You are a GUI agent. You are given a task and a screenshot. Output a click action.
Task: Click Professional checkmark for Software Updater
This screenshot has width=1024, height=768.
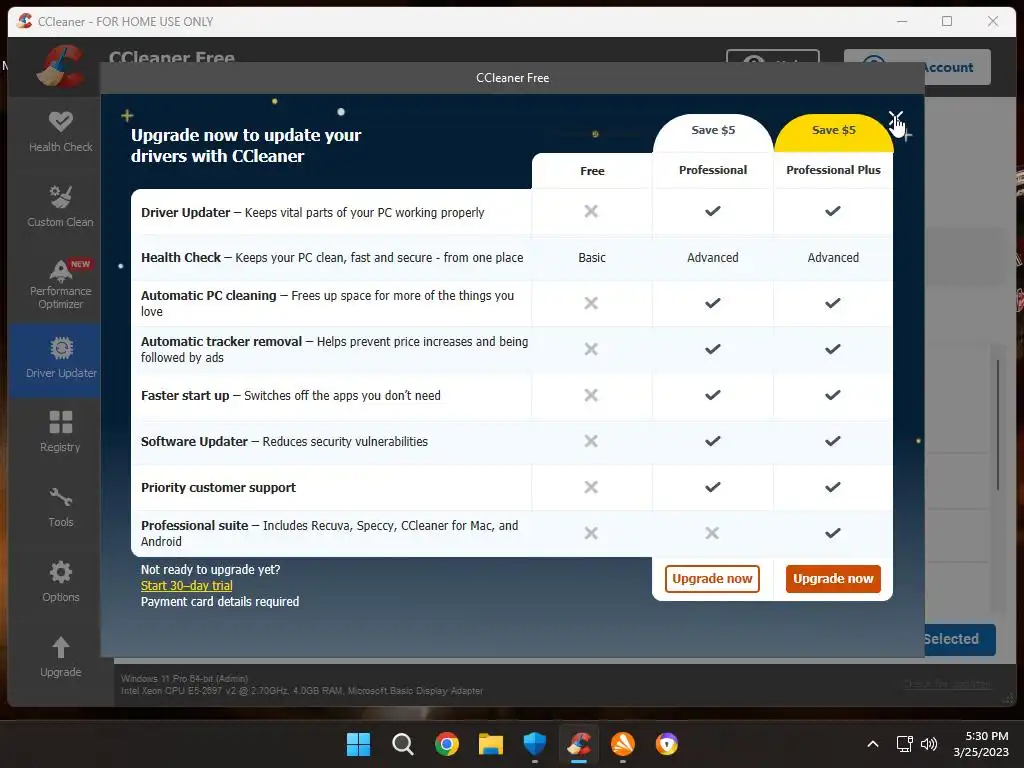point(712,441)
